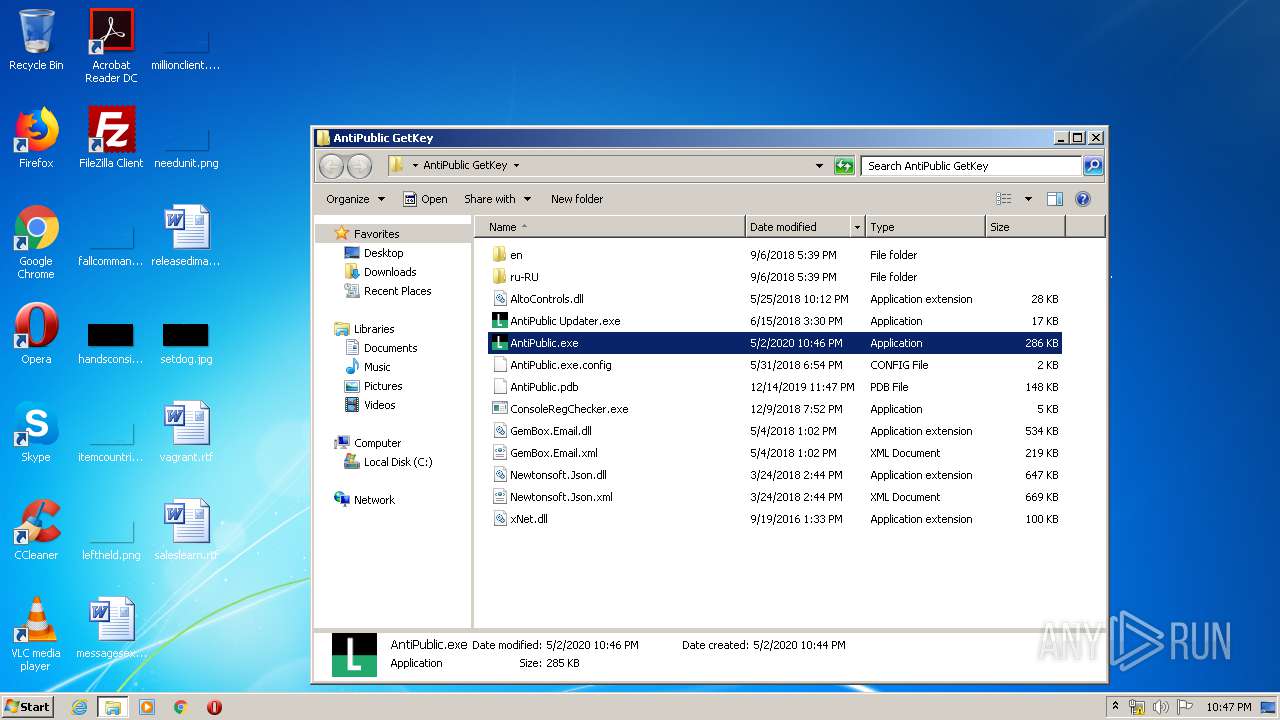Launch FileZilla Client shortcut

(x=111, y=138)
